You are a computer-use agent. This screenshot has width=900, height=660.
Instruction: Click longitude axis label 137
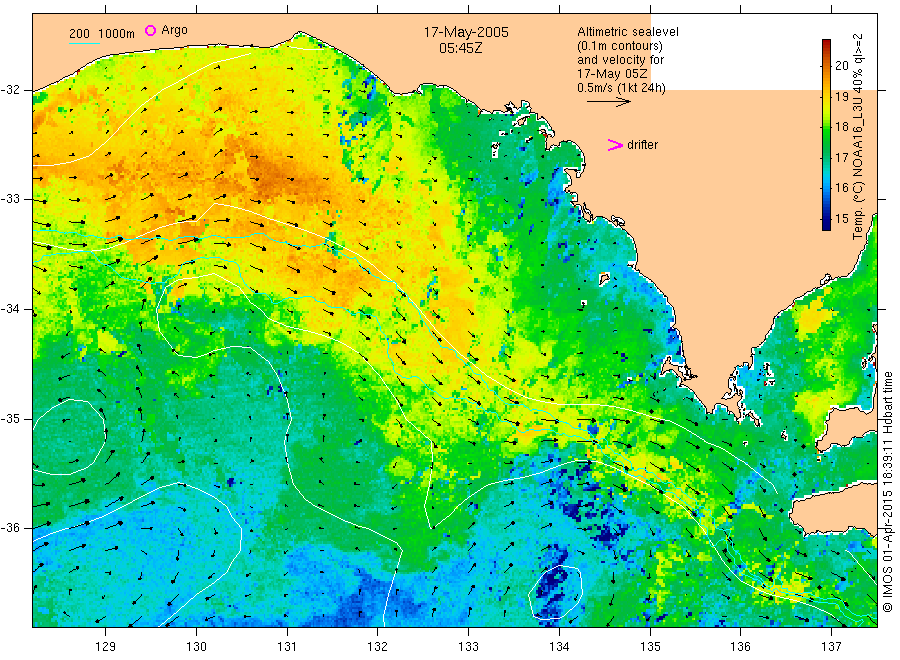pos(831,647)
